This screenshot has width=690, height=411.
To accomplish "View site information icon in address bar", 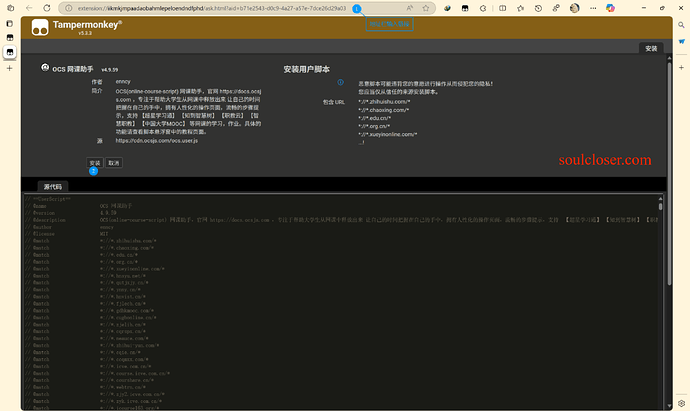I will tap(68, 8).
